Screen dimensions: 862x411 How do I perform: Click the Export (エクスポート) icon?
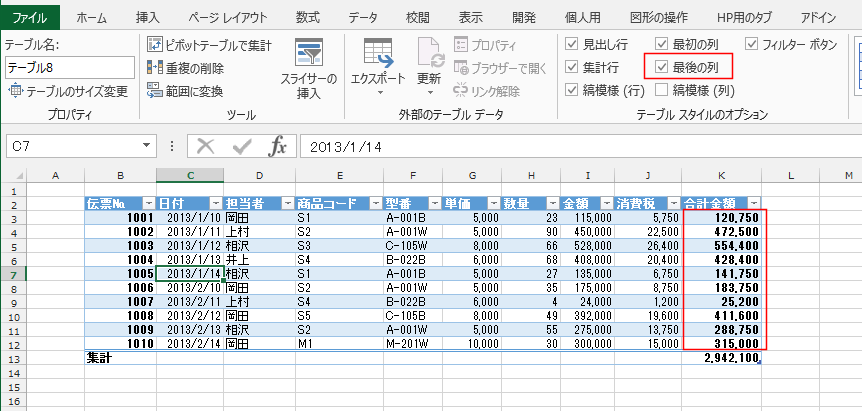377,53
